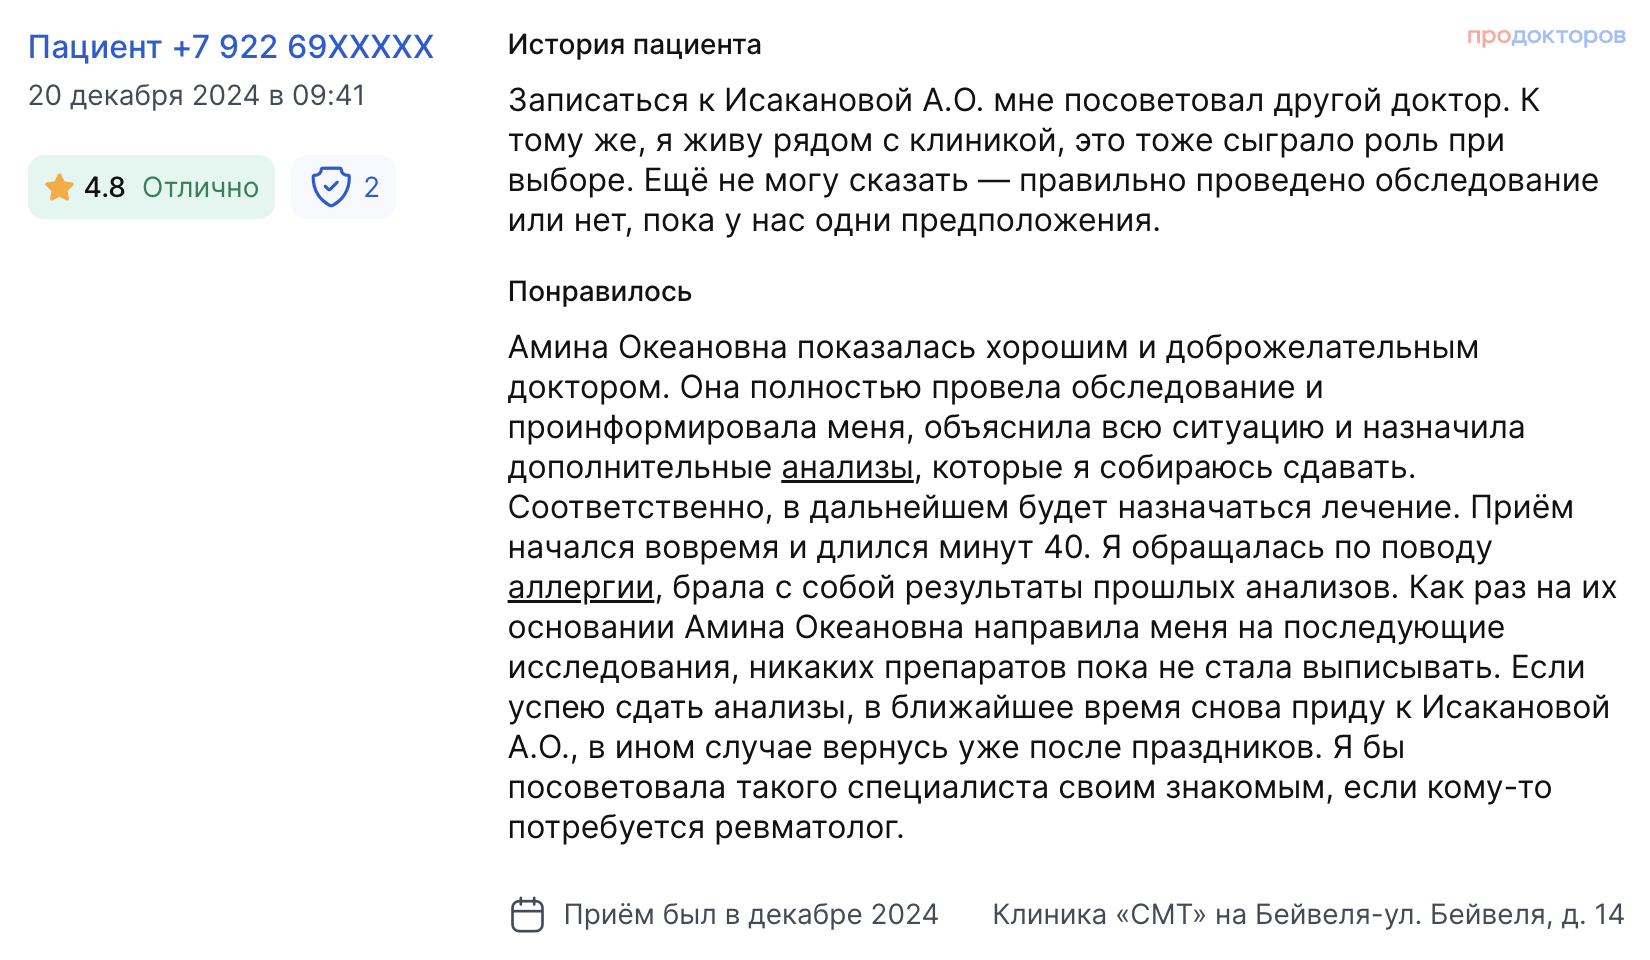Click the 09:41 time in the timestamp

(x=329, y=95)
